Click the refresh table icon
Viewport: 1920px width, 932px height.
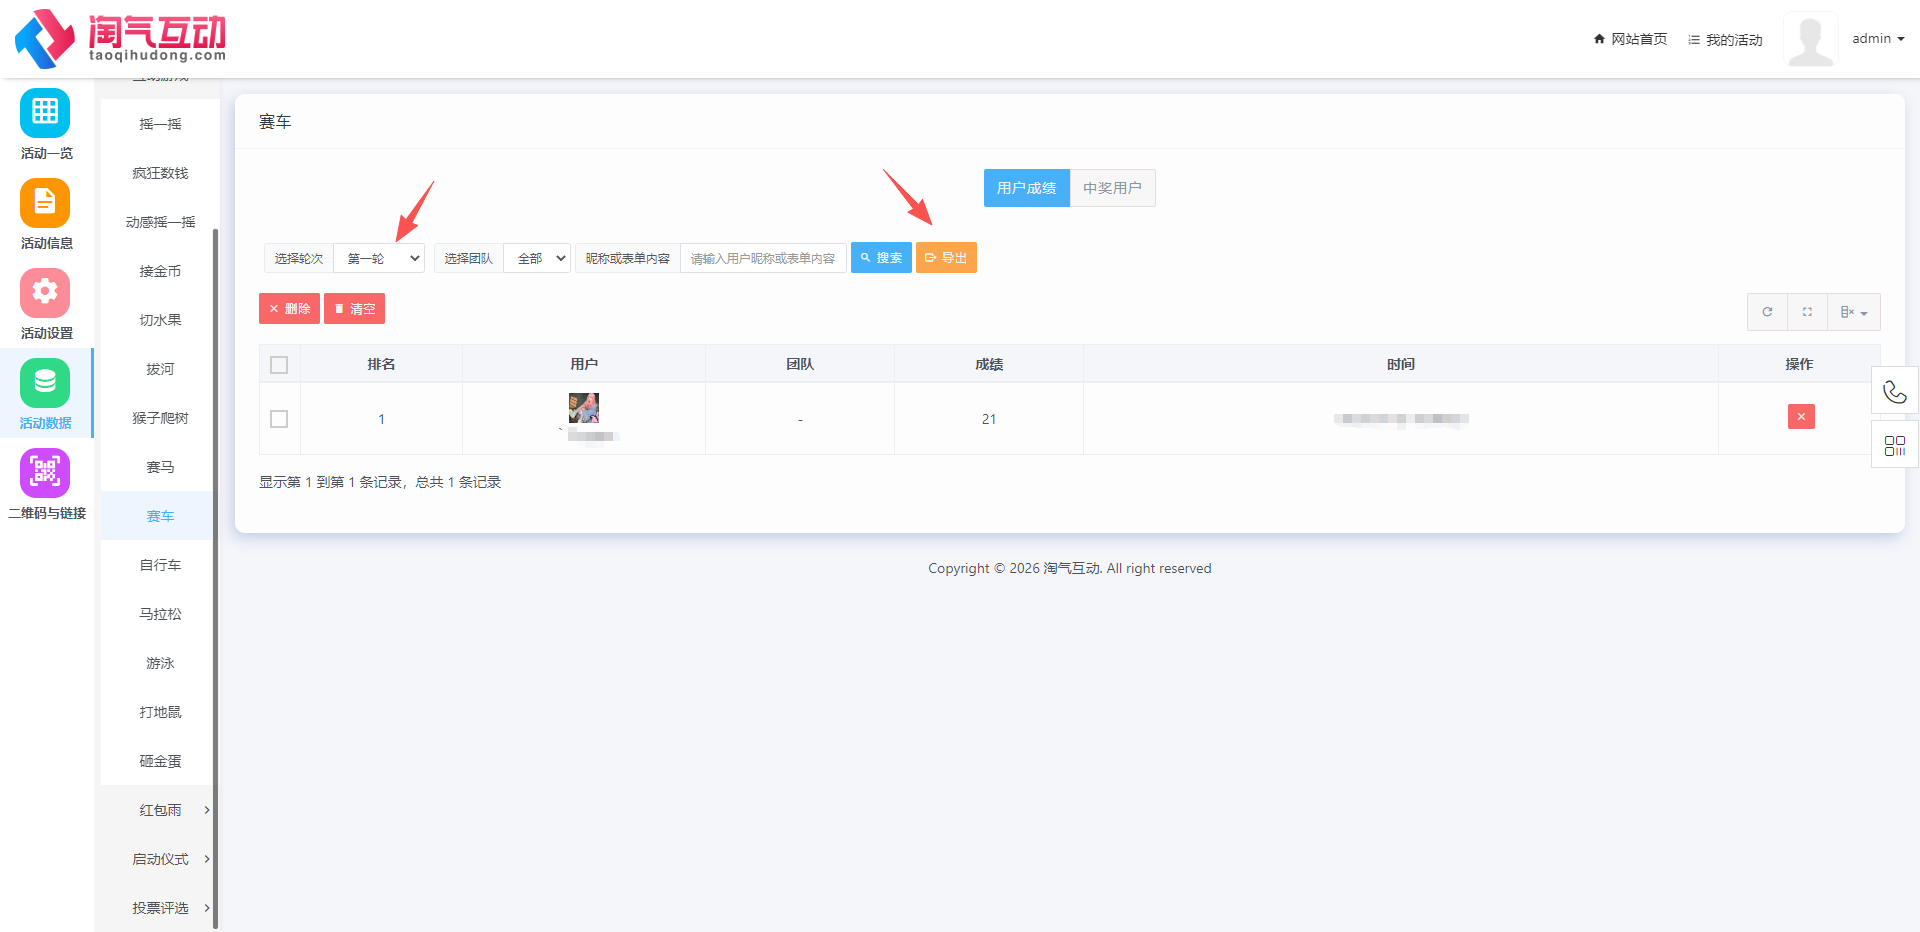(x=1767, y=312)
